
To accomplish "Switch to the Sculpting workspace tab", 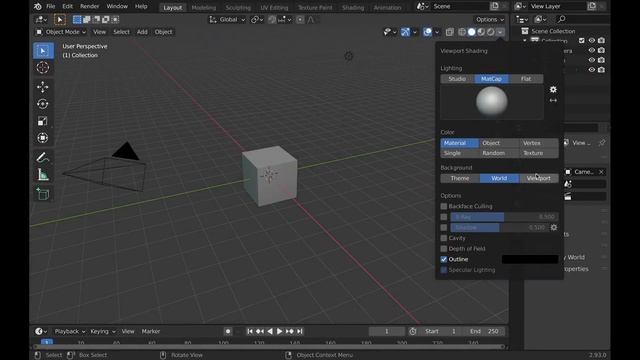I will [x=238, y=7].
